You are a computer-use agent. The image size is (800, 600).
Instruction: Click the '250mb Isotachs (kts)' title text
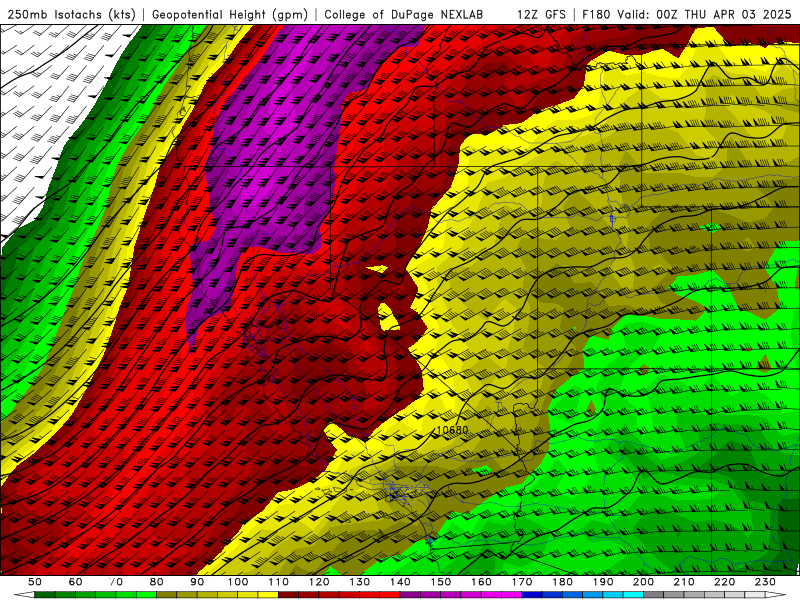click(x=71, y=15)
